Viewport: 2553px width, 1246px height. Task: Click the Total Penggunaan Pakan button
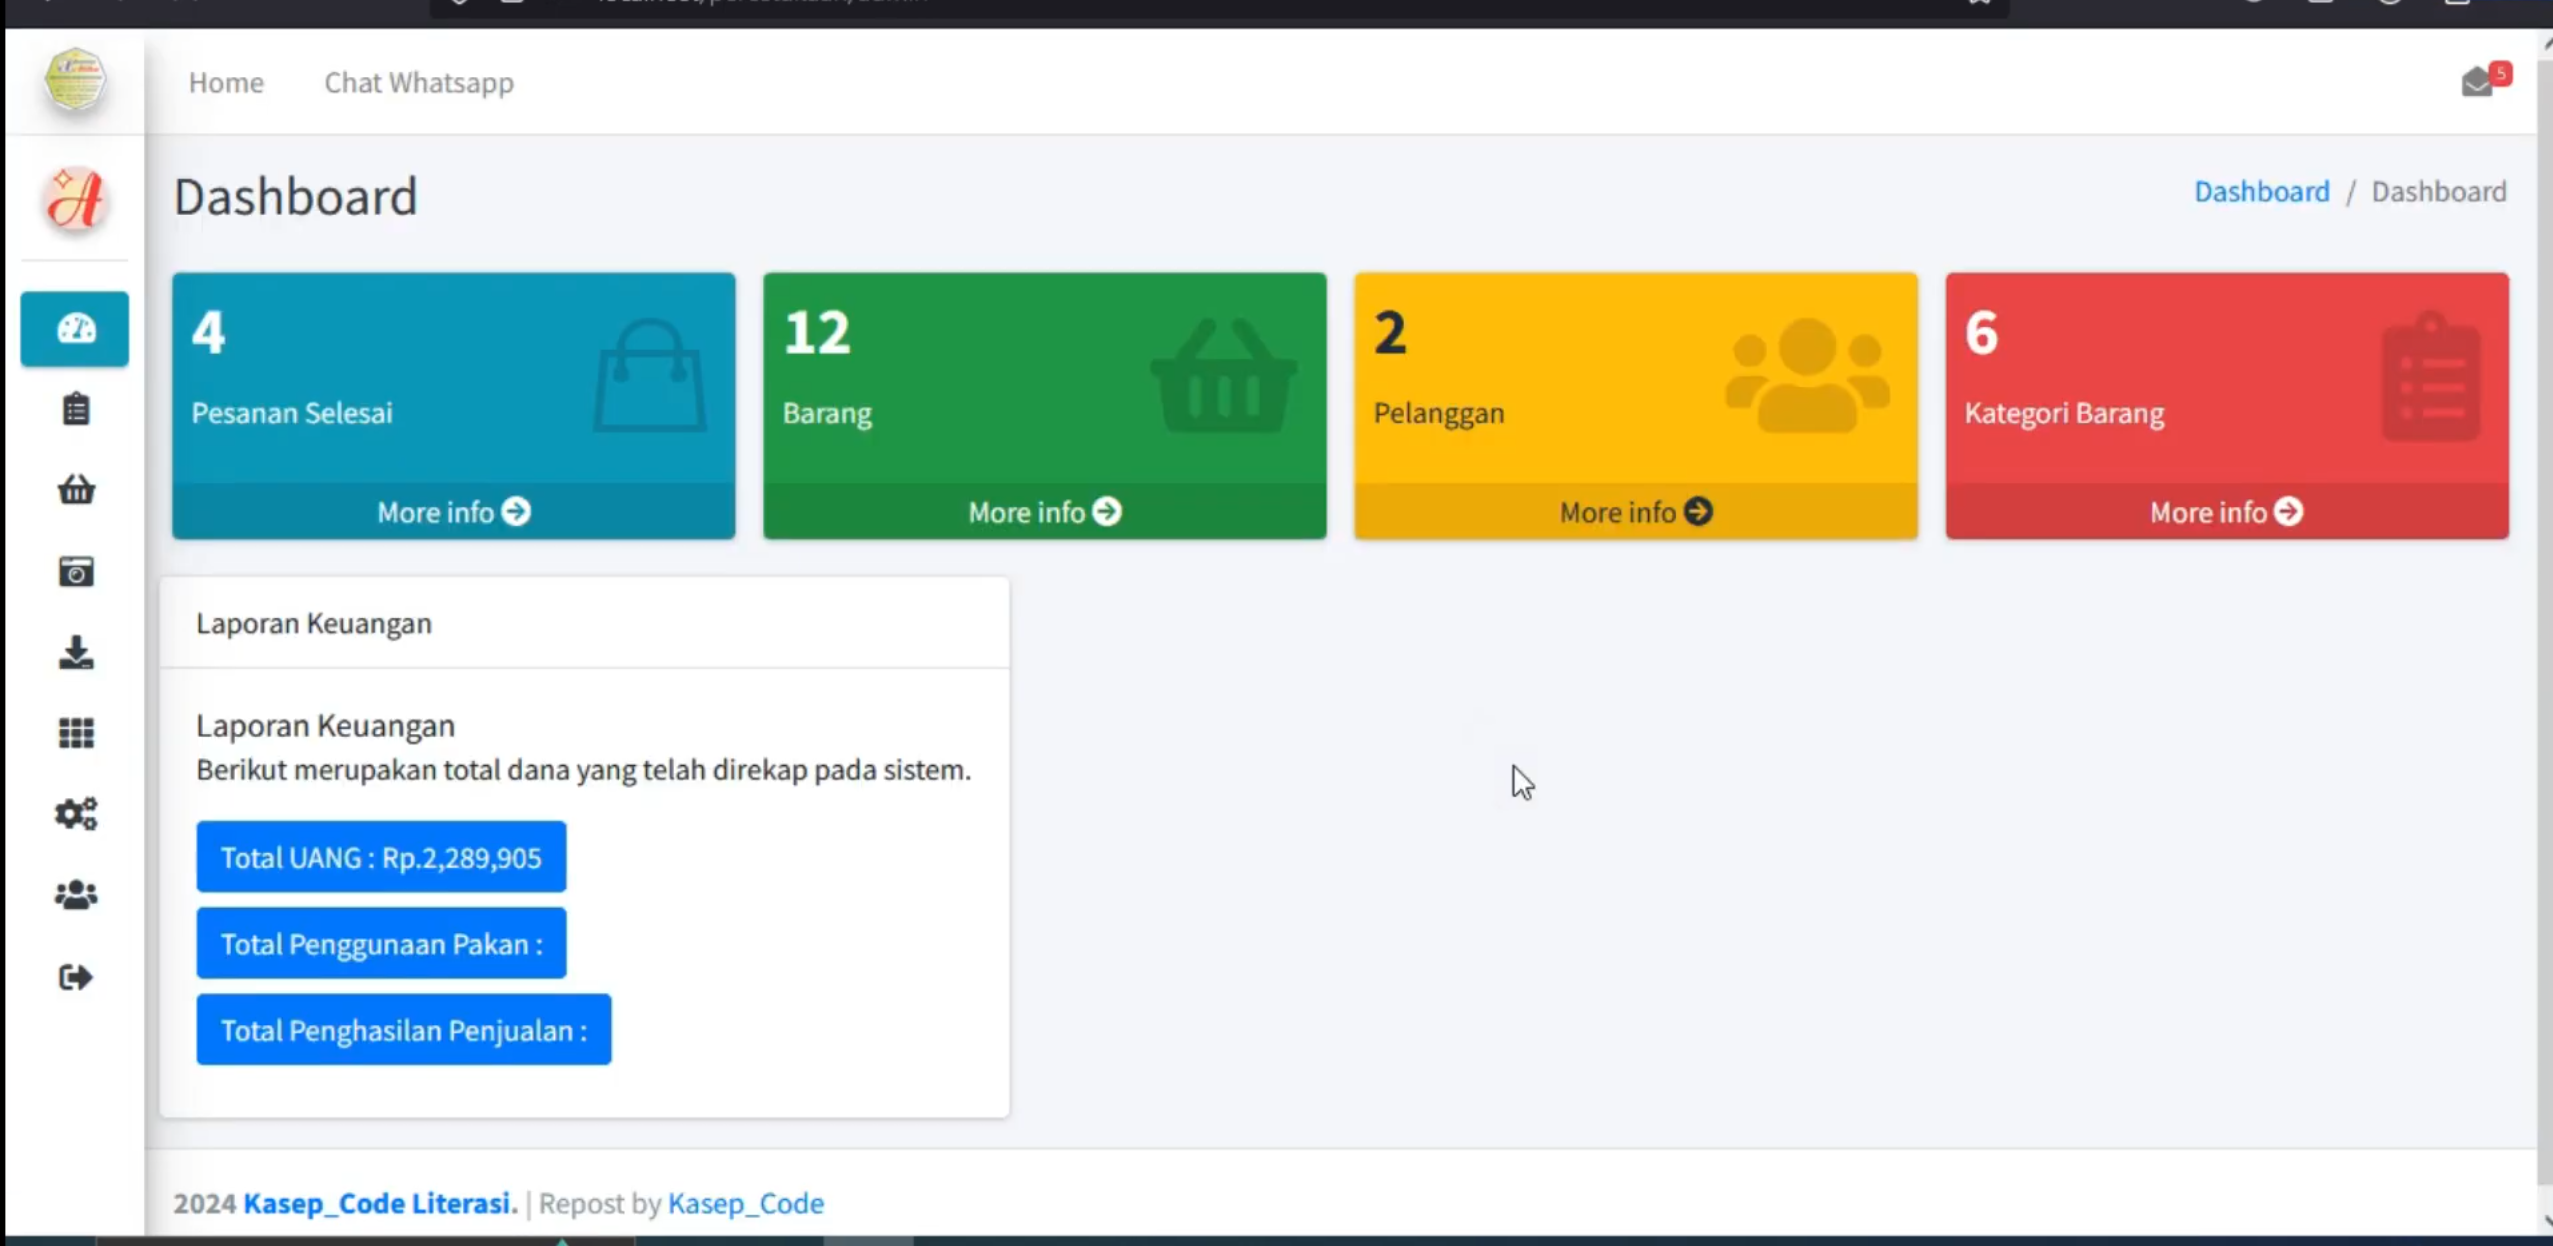[x=381, y=943]
